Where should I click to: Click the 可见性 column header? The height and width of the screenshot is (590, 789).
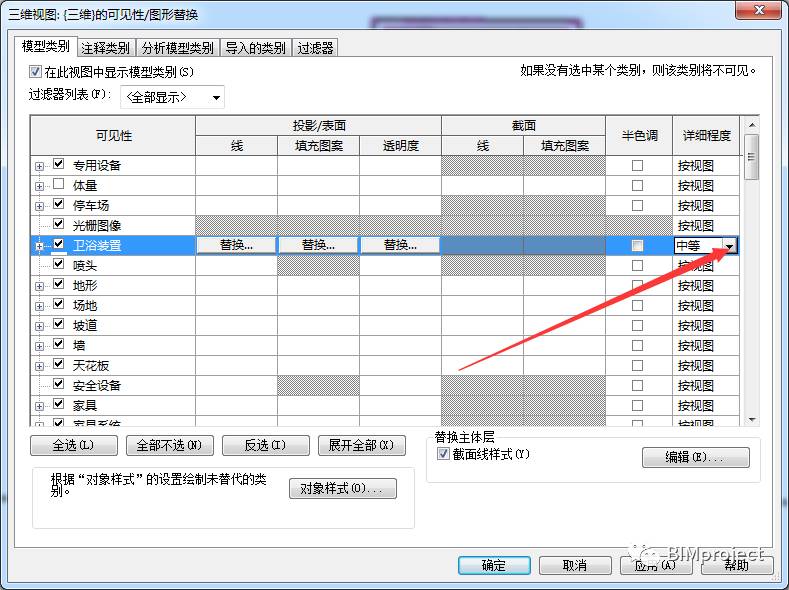113,135
